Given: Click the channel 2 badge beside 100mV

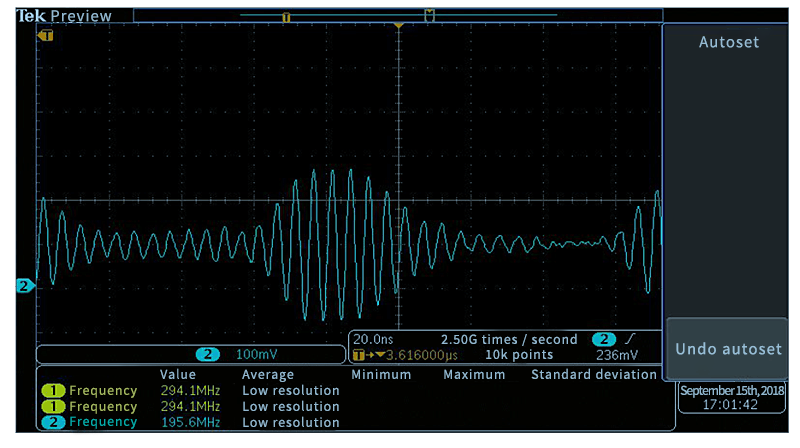Looking at the screenshot, I should (x=207, y=355).
